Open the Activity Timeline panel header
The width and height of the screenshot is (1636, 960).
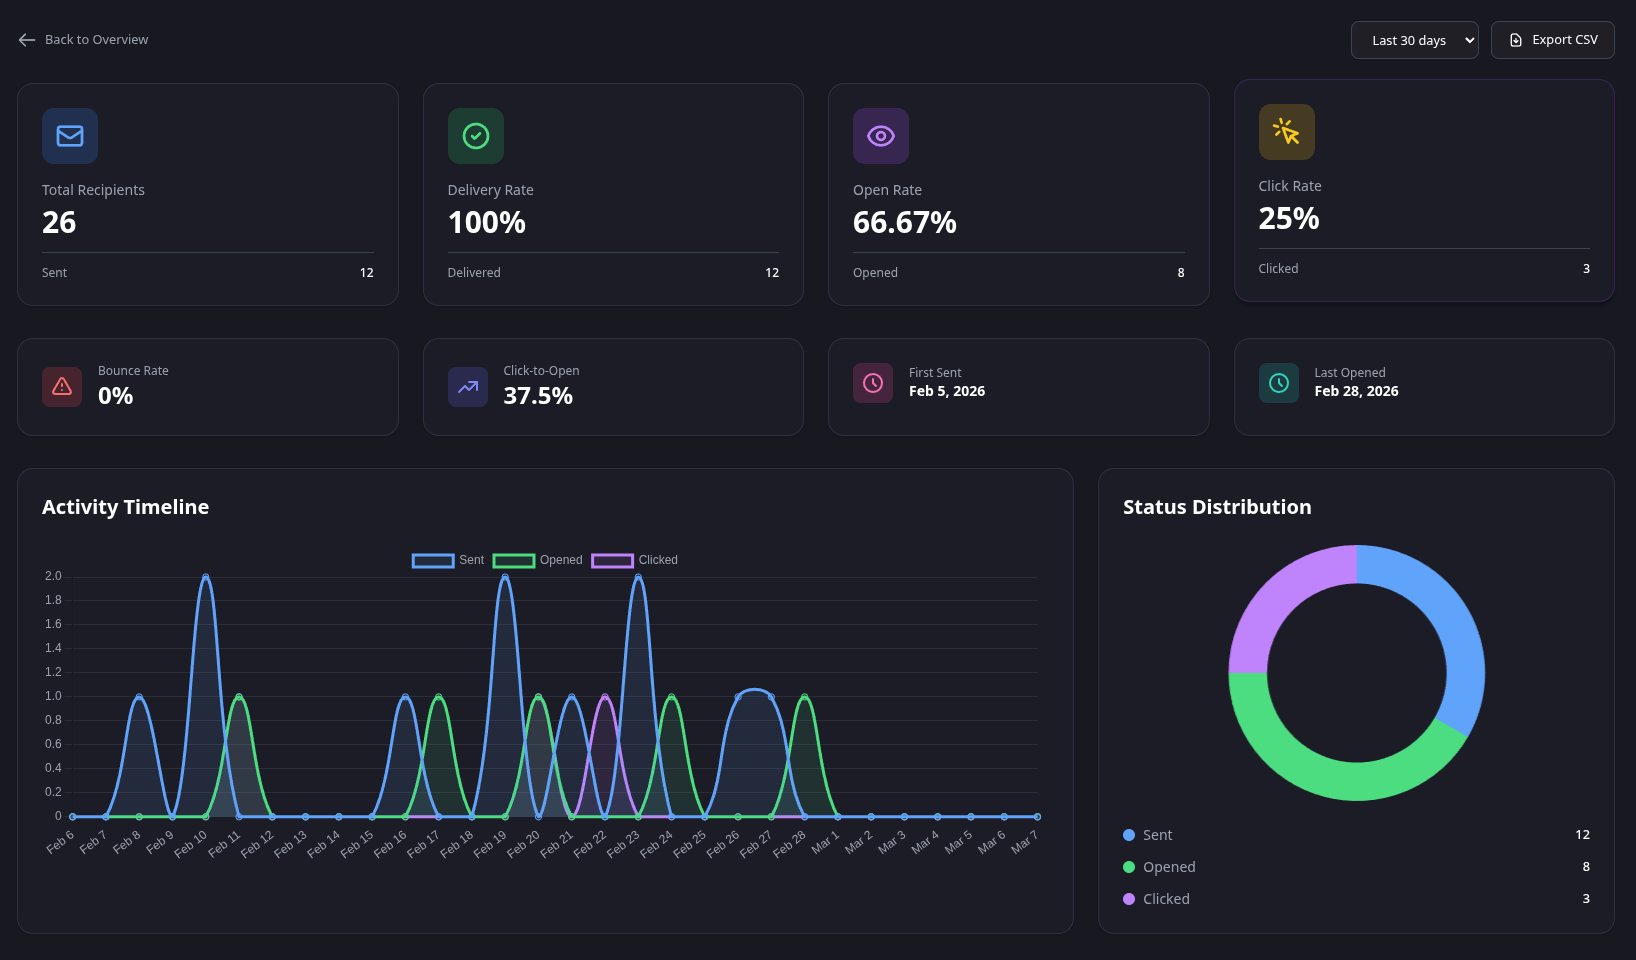pyautogui.click(x=125, y=507)
